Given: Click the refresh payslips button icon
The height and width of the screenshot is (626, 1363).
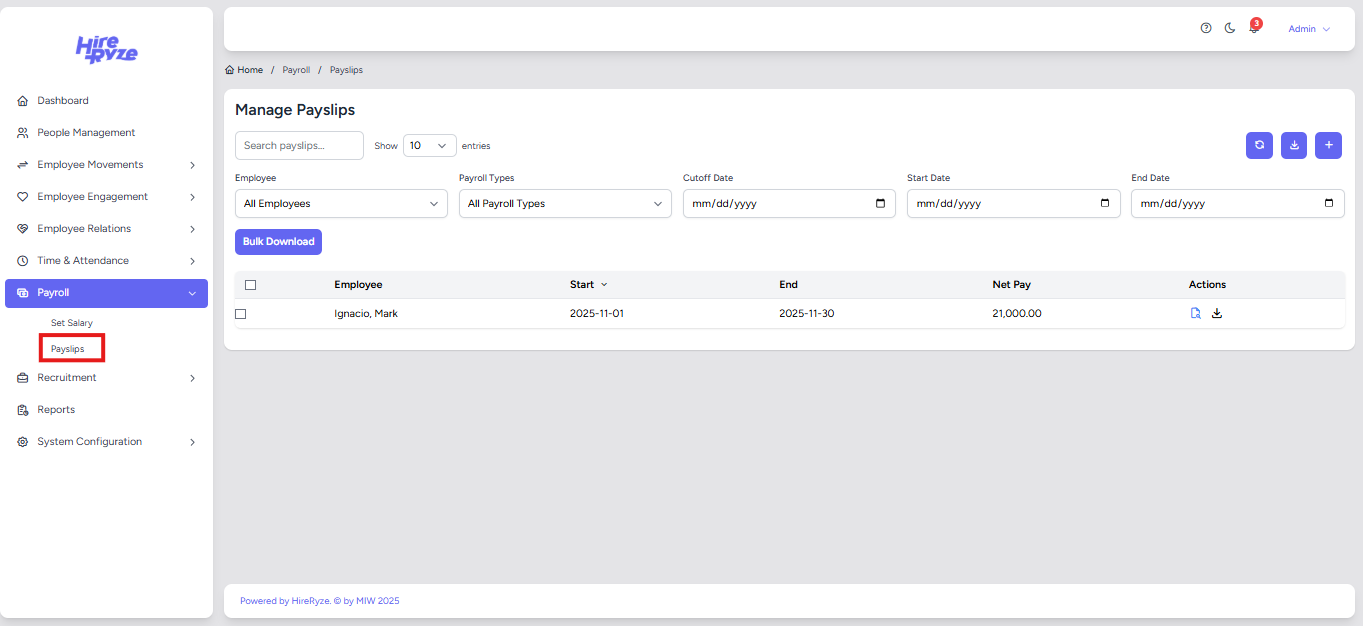Looking at the screenshot, I should [x=1259, y=145].
